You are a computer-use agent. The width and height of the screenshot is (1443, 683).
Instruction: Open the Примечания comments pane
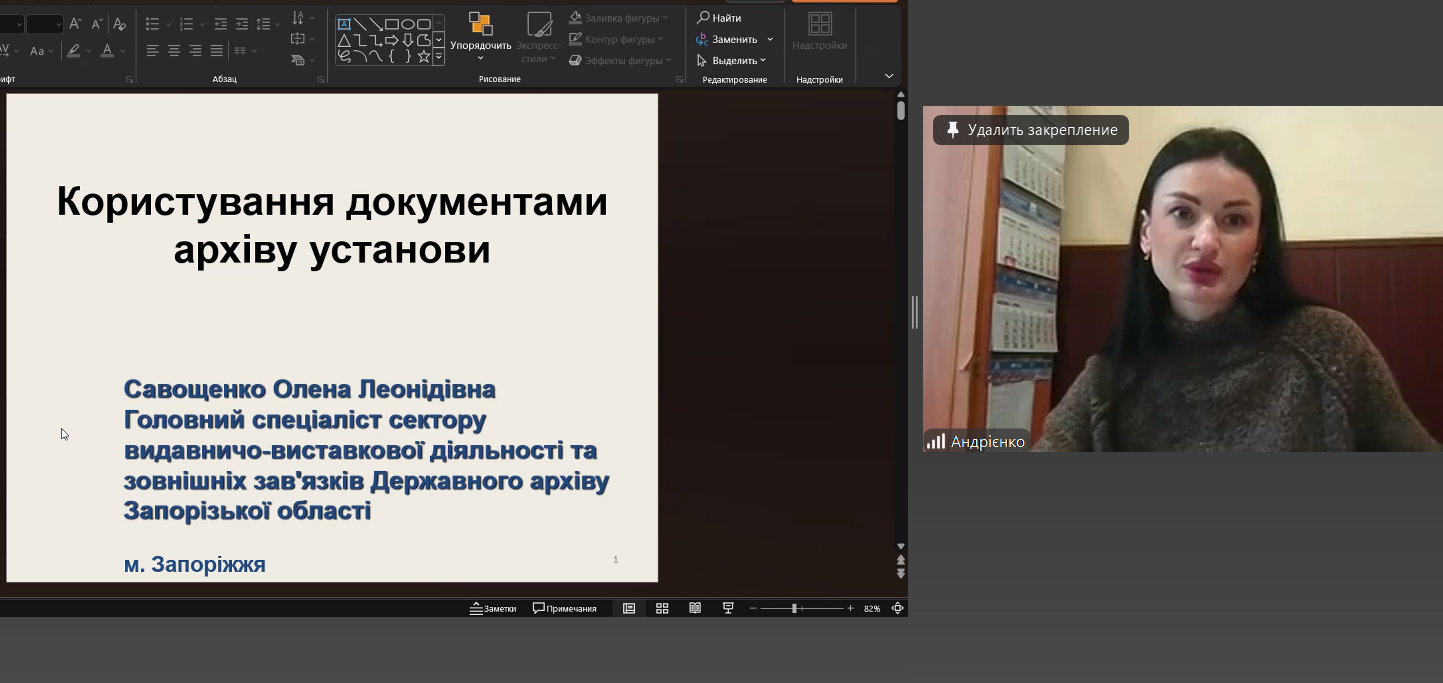tap(565, 608)
